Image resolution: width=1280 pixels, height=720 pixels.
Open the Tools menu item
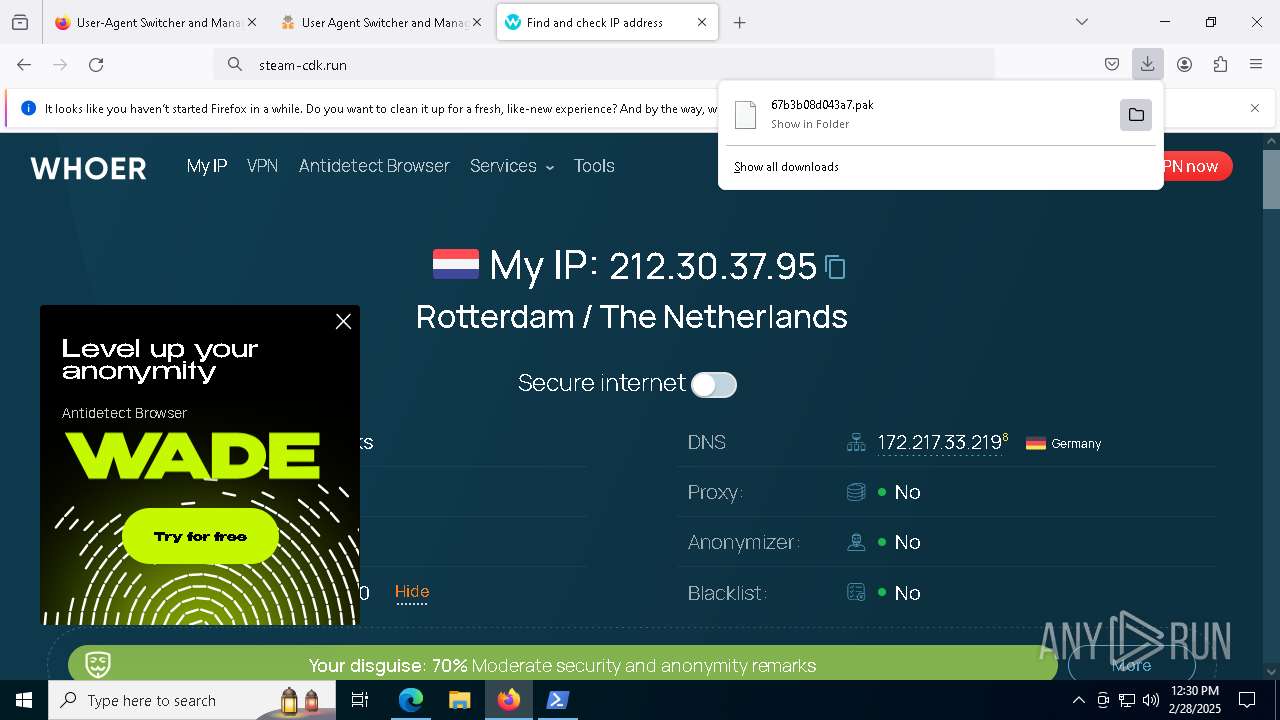[594, 166]
